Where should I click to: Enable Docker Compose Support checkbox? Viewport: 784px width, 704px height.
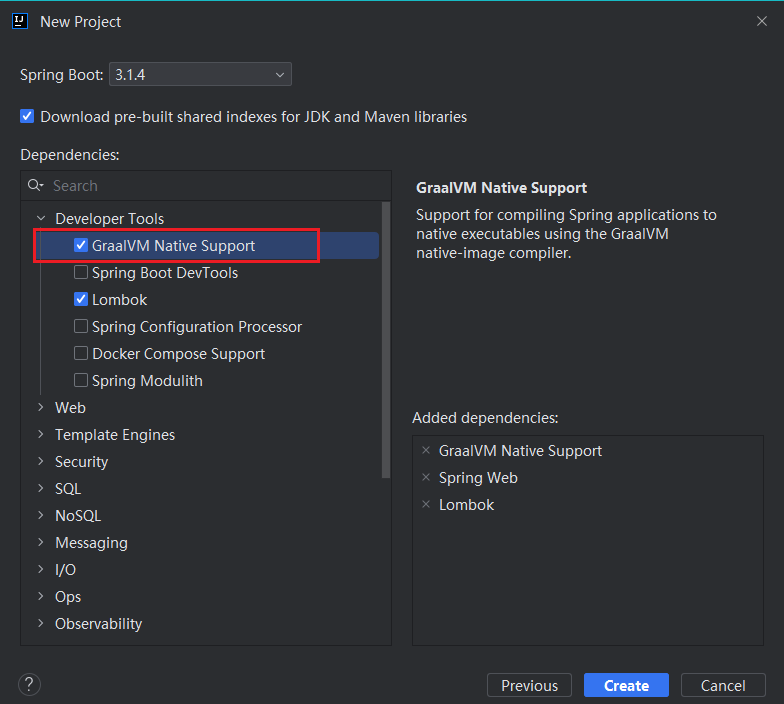pyautogui.click(x=81, y=353)
